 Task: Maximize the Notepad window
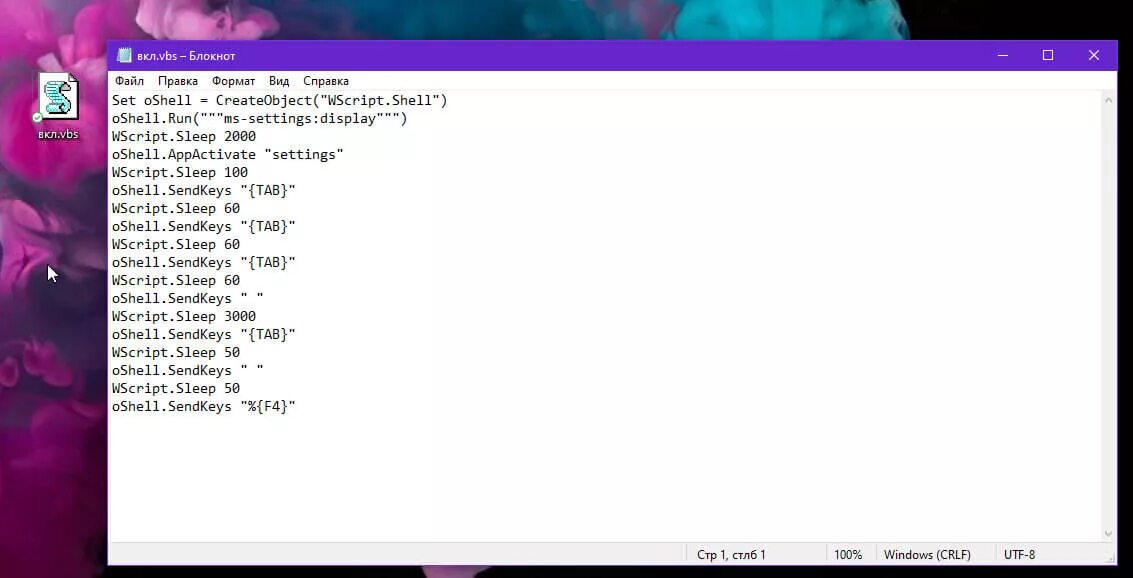[1048, 56]
